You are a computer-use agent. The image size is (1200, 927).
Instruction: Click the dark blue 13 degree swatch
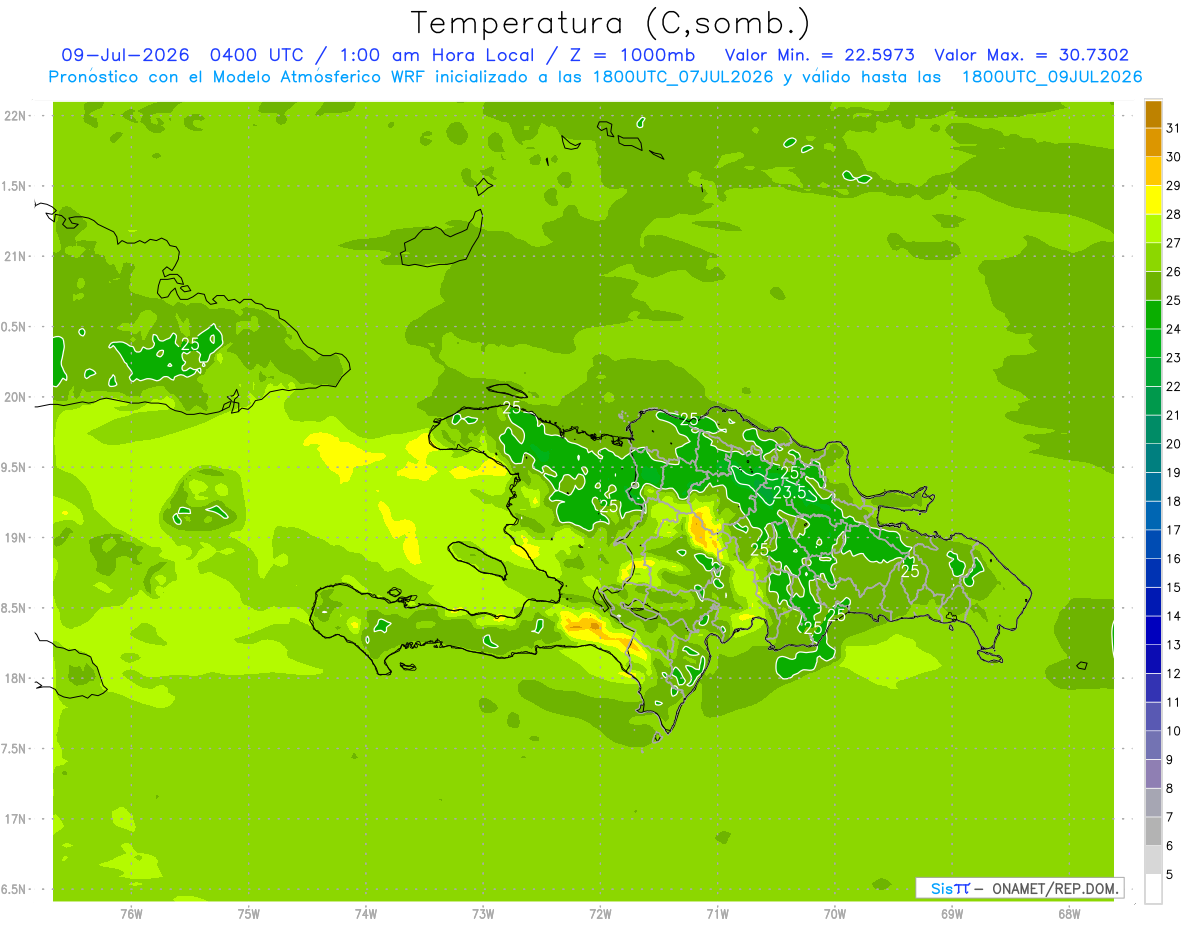tap(1153, 630)
